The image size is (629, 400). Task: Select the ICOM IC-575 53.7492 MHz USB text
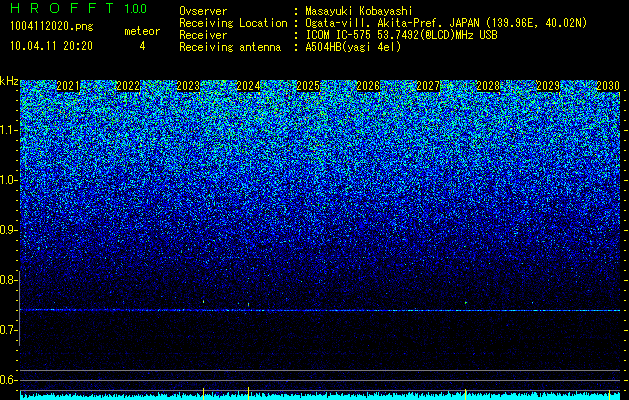coord(401,35)
